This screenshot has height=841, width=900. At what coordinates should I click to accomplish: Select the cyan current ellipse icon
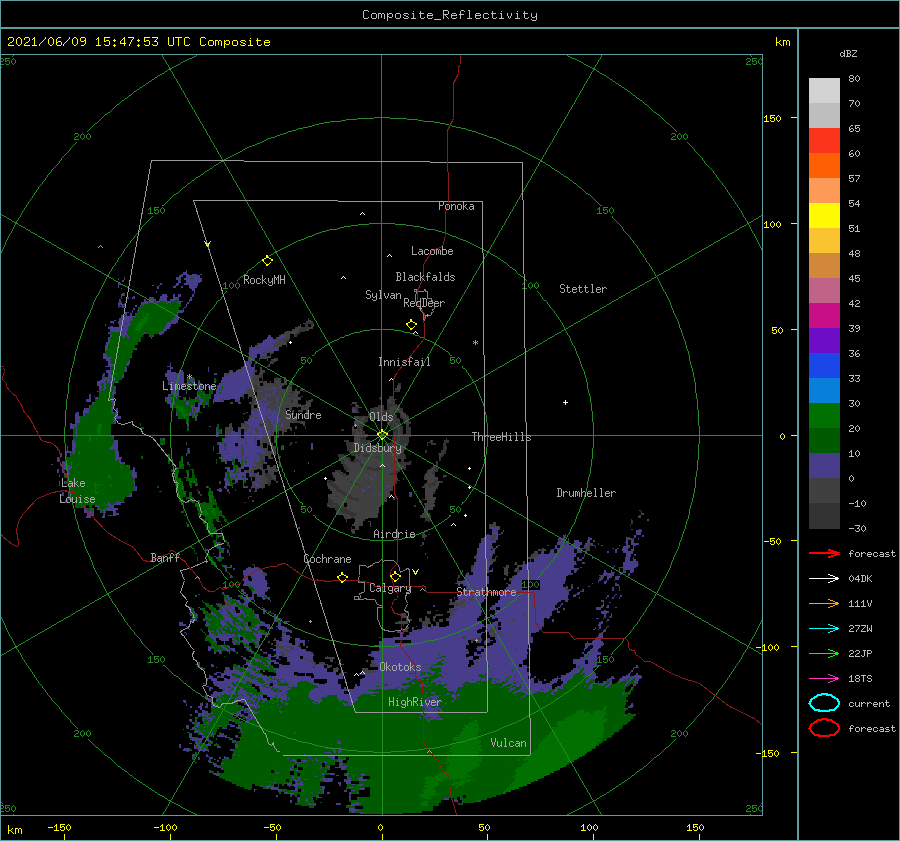[824, 703]
